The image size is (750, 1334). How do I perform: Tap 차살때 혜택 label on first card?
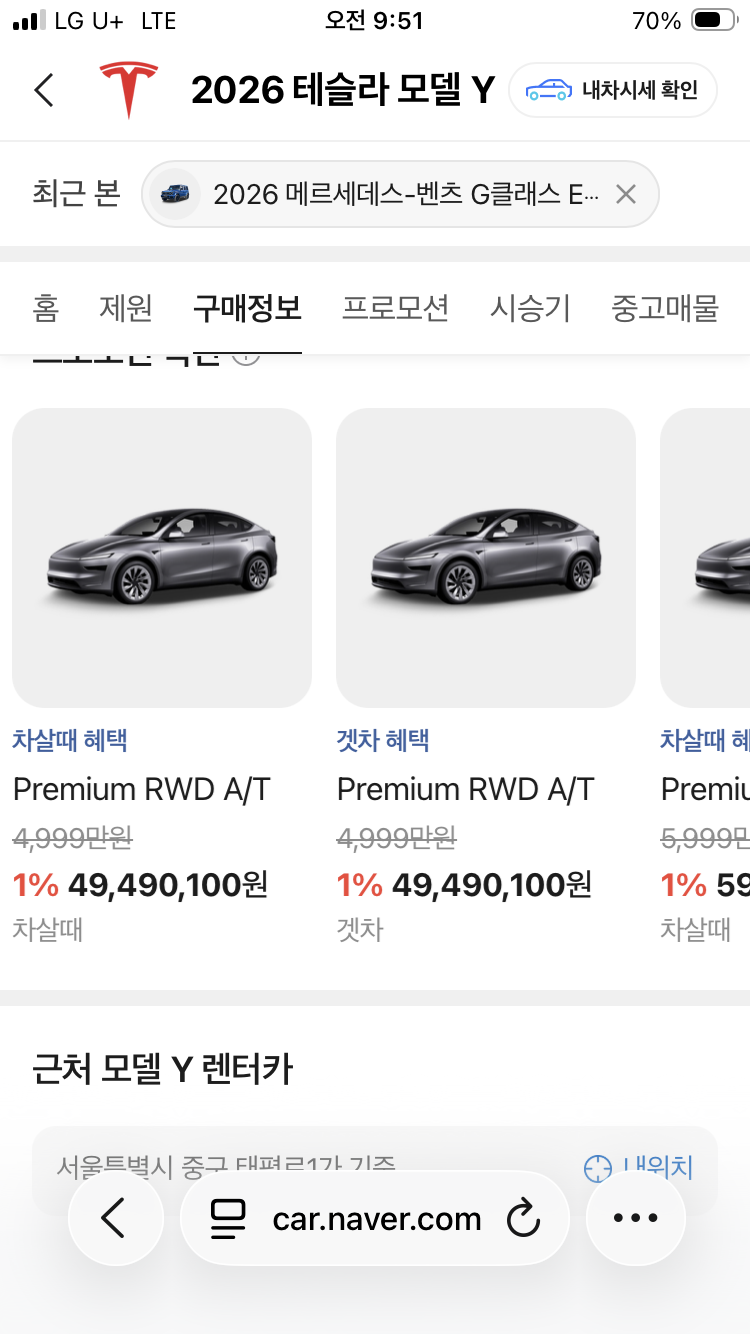70,741
